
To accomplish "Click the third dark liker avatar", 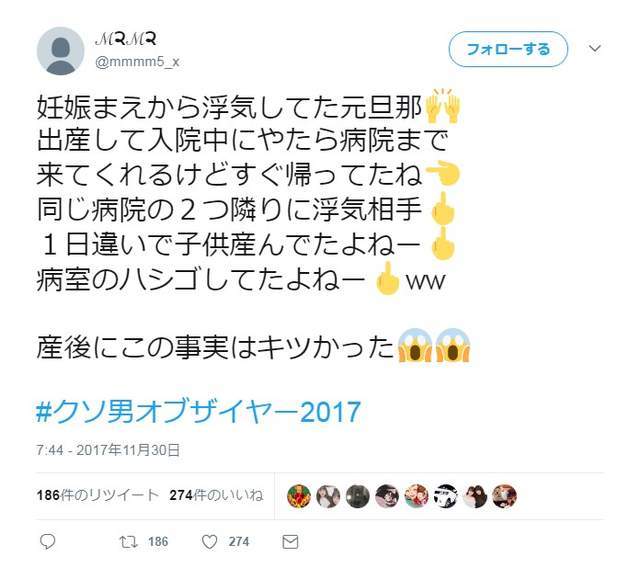I will click(x=358, y=496).
